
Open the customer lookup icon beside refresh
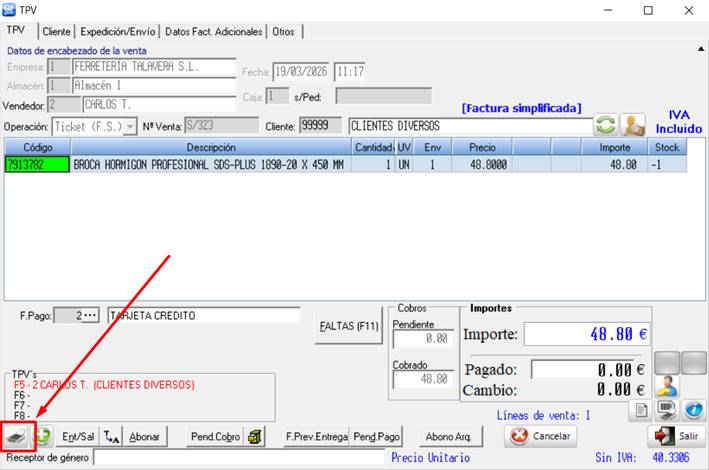pyautogui.click(x=632, y=126)
